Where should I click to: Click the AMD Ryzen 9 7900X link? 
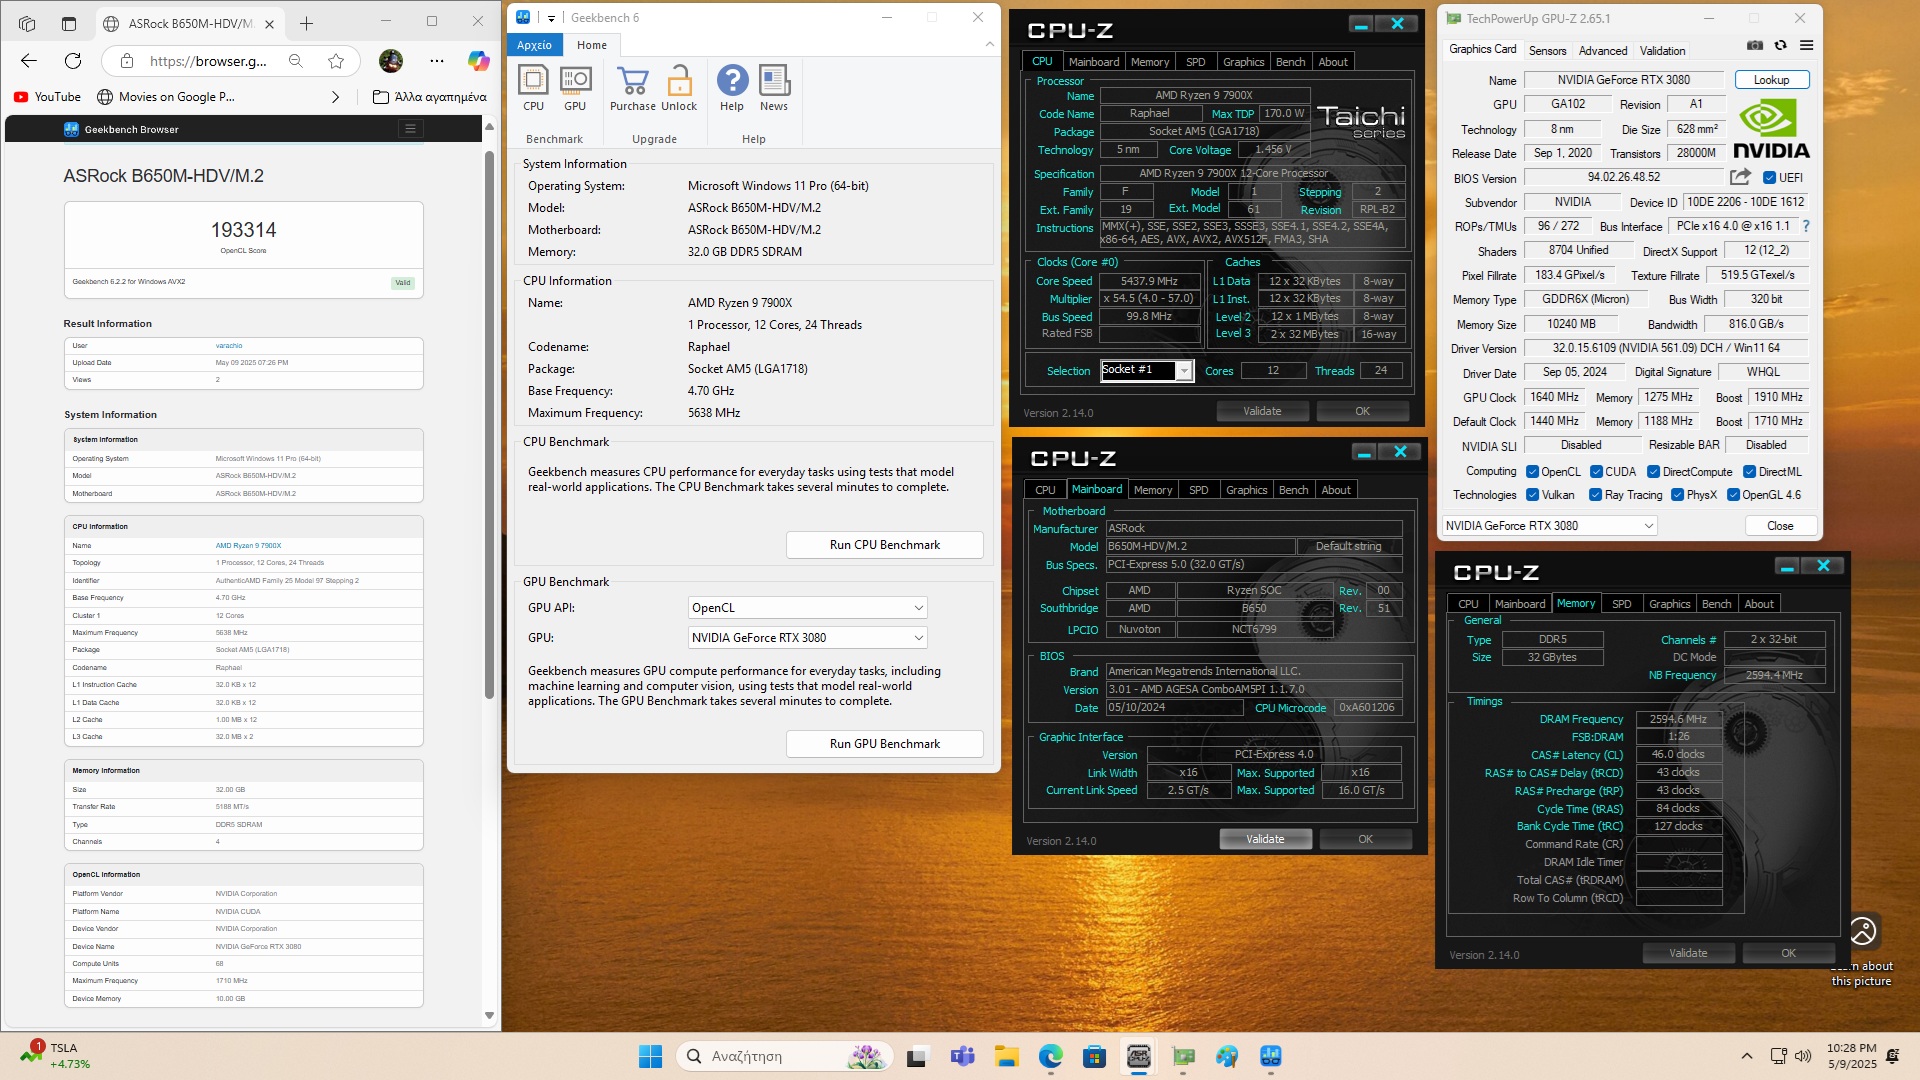pyautogui.click(x=248, y=546)
